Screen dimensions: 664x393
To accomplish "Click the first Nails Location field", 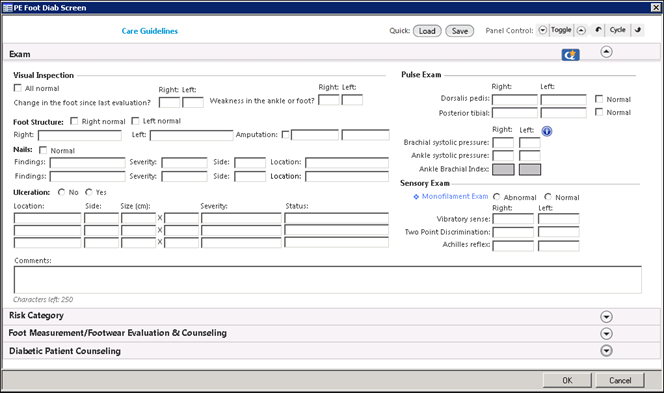I will (x=347, y=163).
